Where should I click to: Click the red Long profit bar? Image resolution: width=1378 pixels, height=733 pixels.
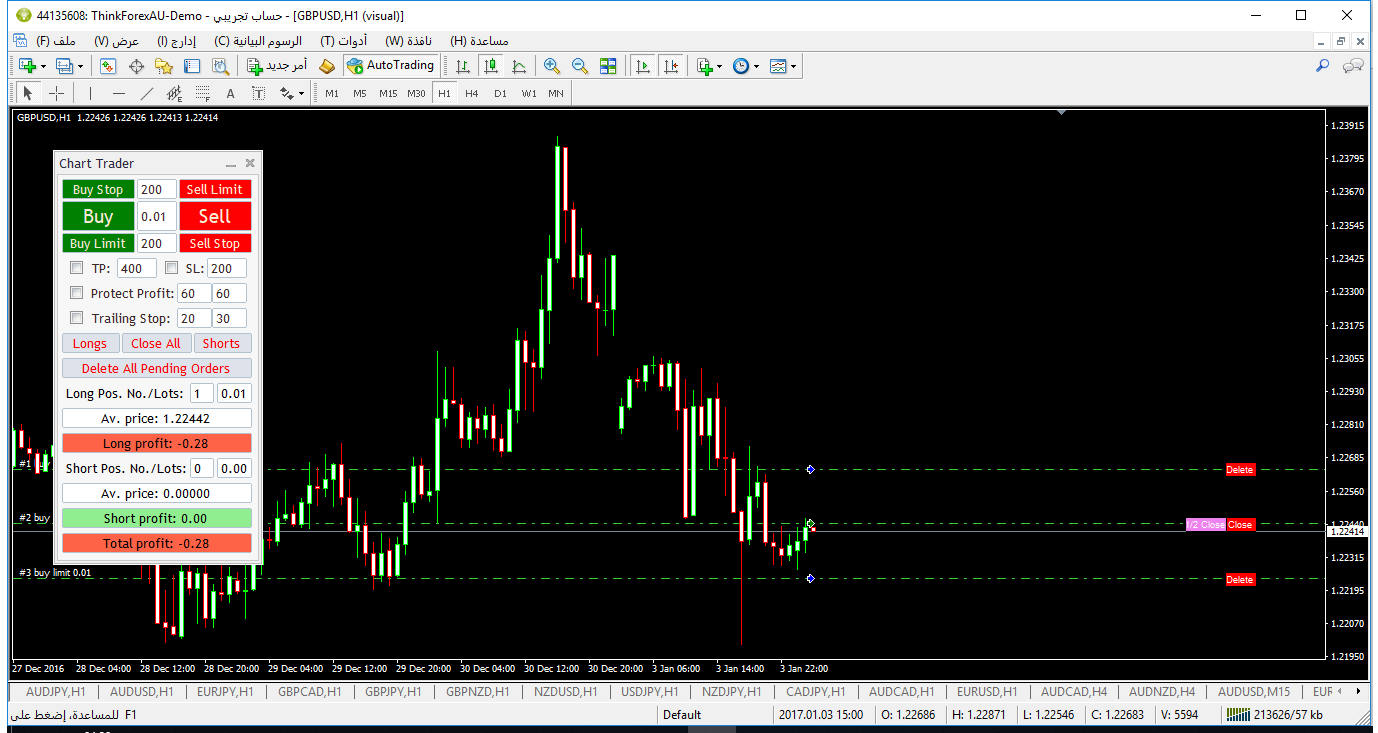[x=156, y=443]
